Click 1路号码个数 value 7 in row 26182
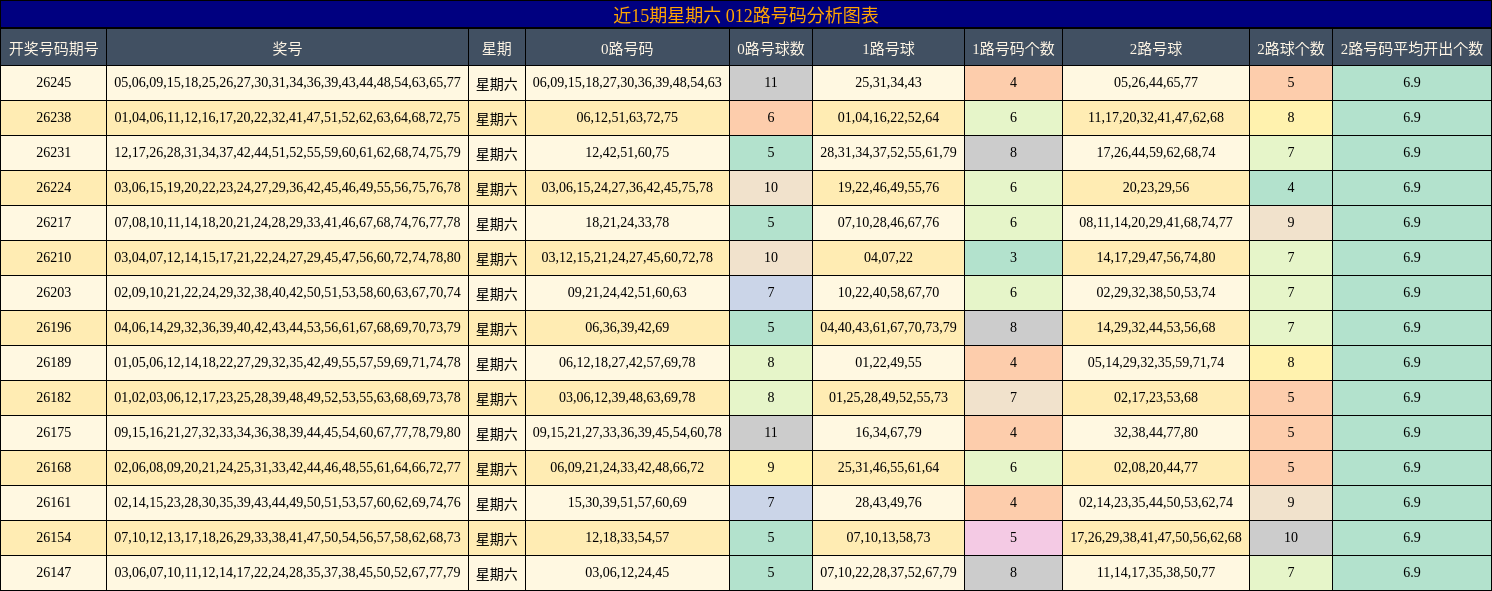The height and width of the screenshot is (591, 1492). click(1013, 398)
